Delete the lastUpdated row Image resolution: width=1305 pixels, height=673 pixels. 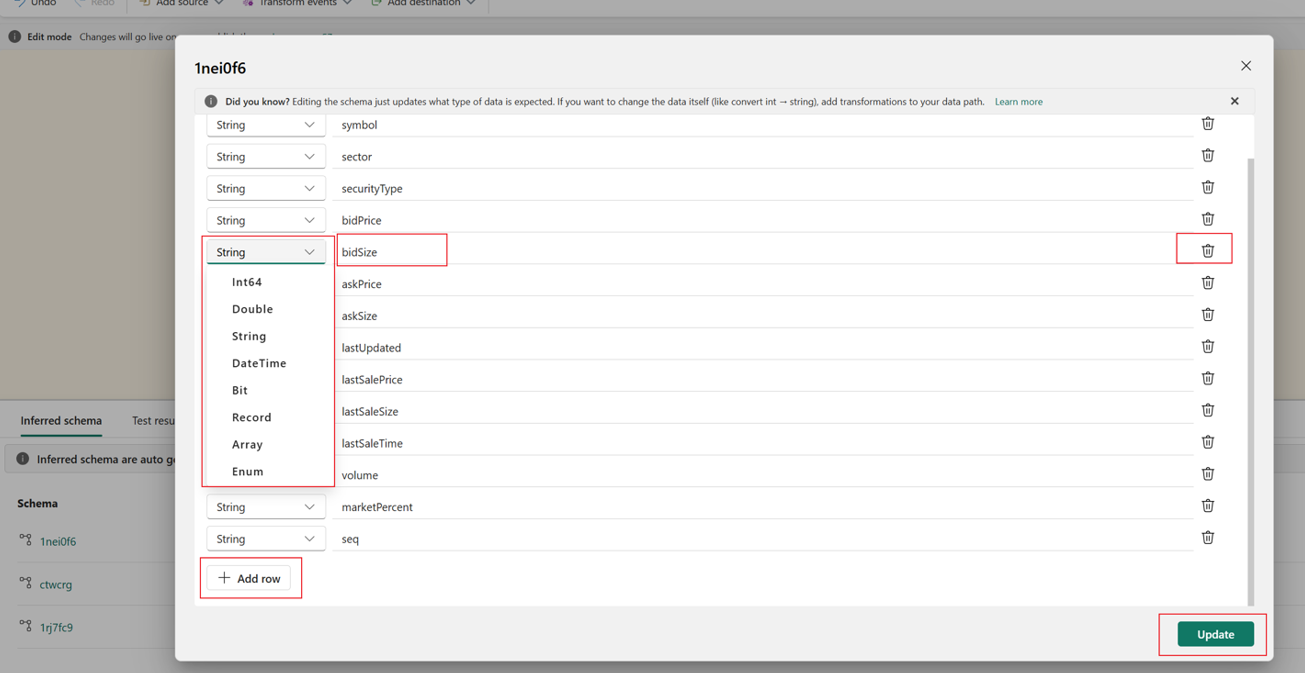(x=1208, y=347)
